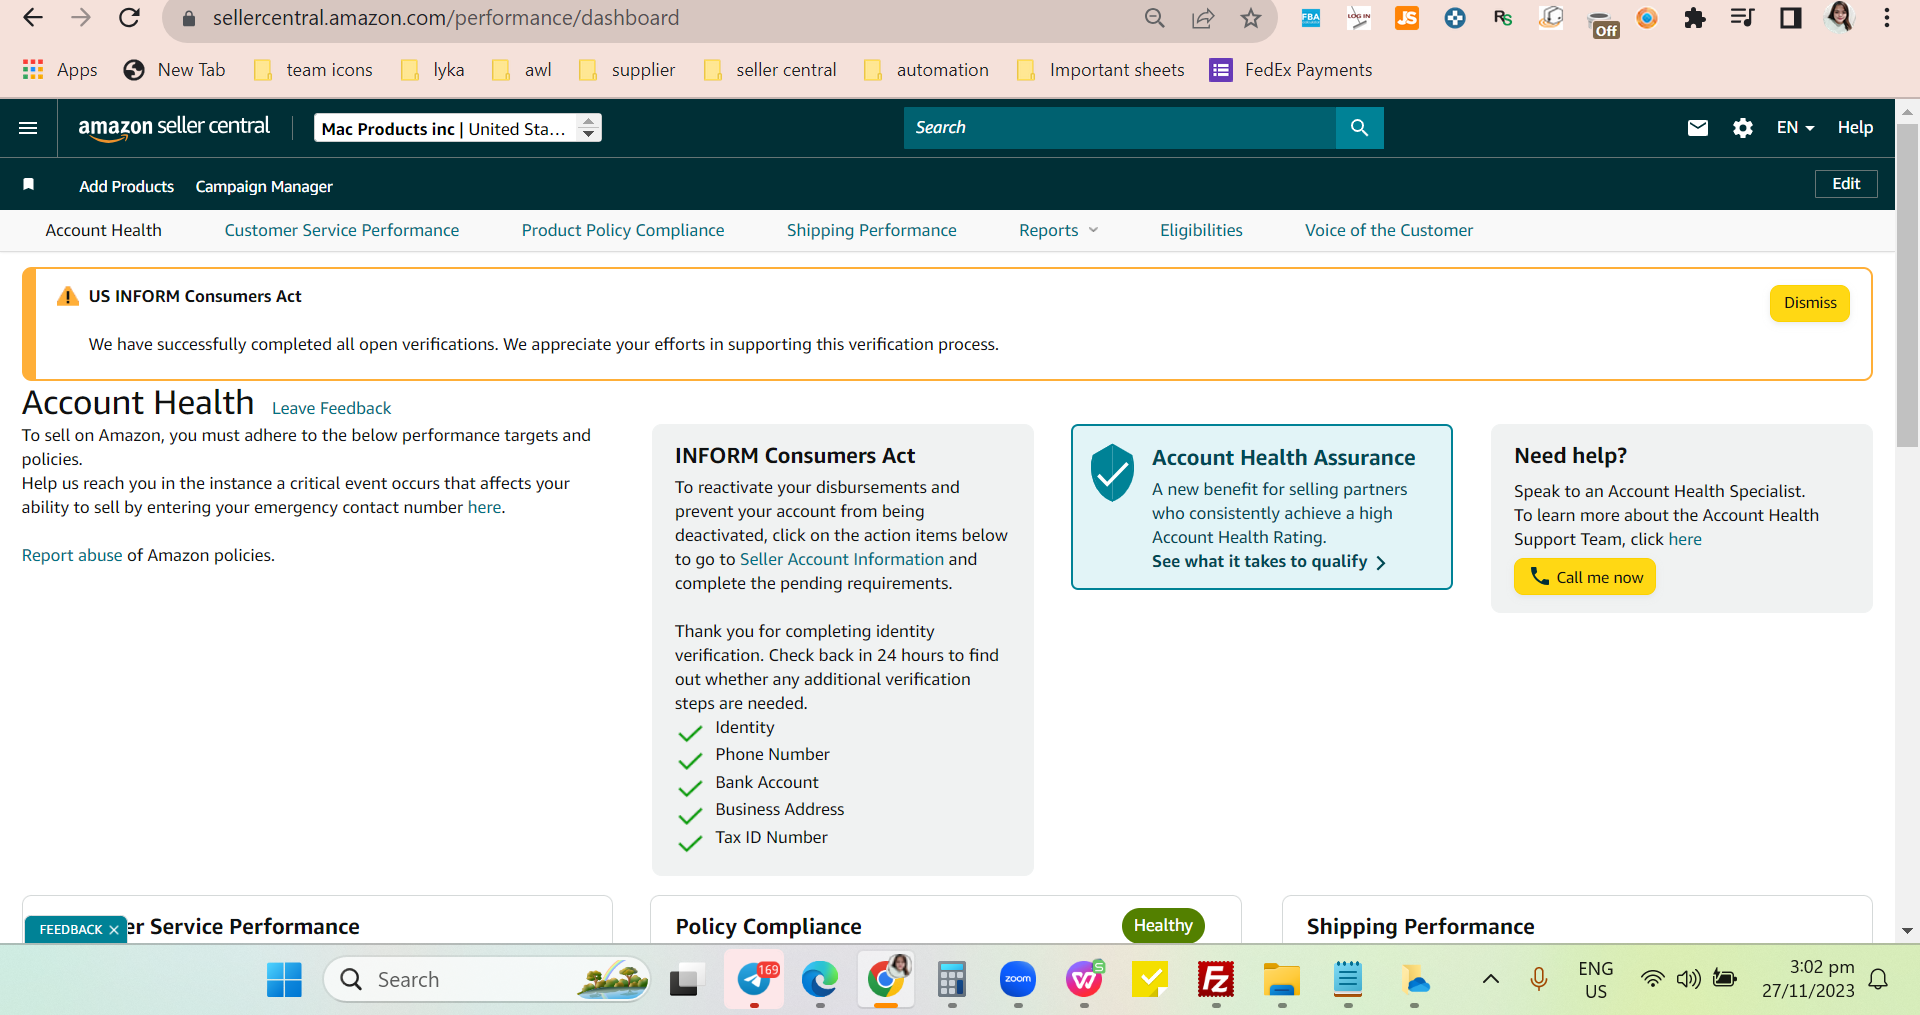Open the FBA browser extension
Viewport: 1920px width, 1015px height.
(x=1310, y=18)
